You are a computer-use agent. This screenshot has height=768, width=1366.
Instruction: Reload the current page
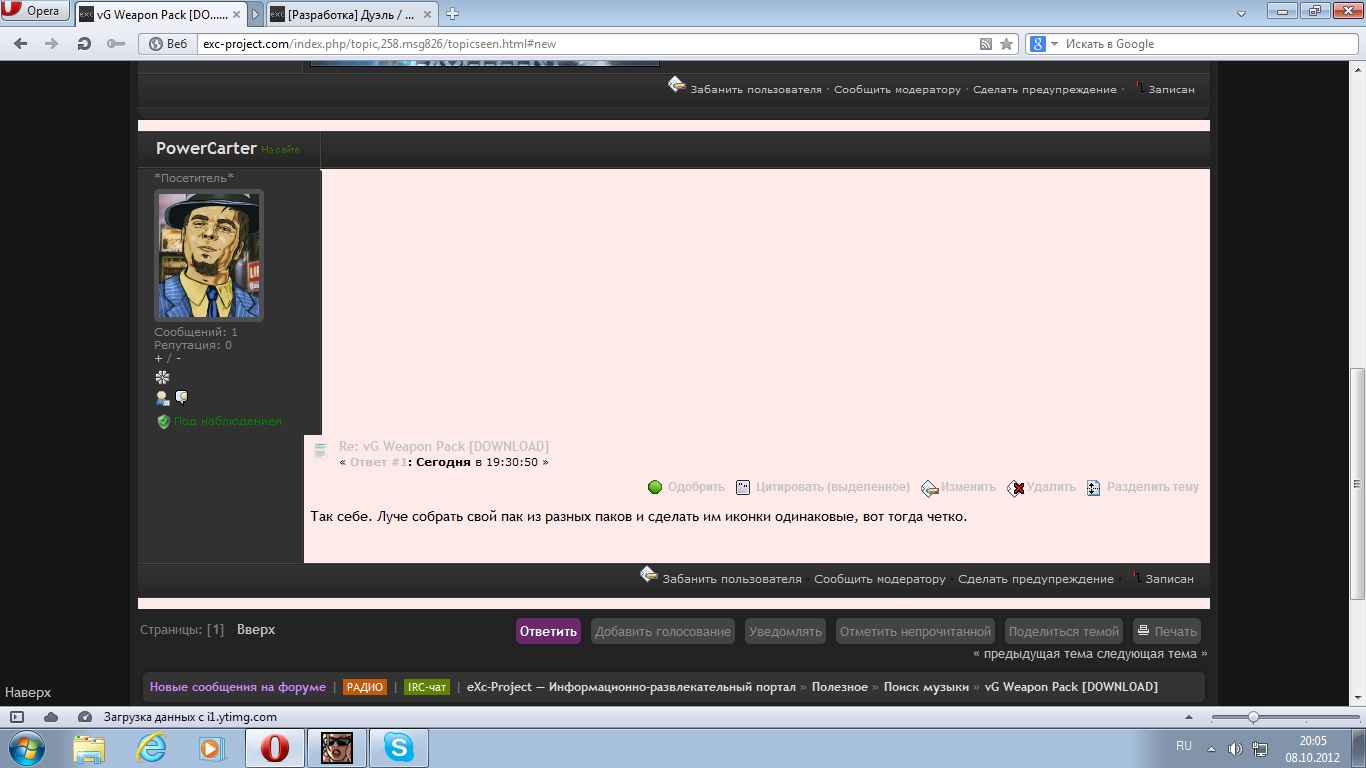84,44
